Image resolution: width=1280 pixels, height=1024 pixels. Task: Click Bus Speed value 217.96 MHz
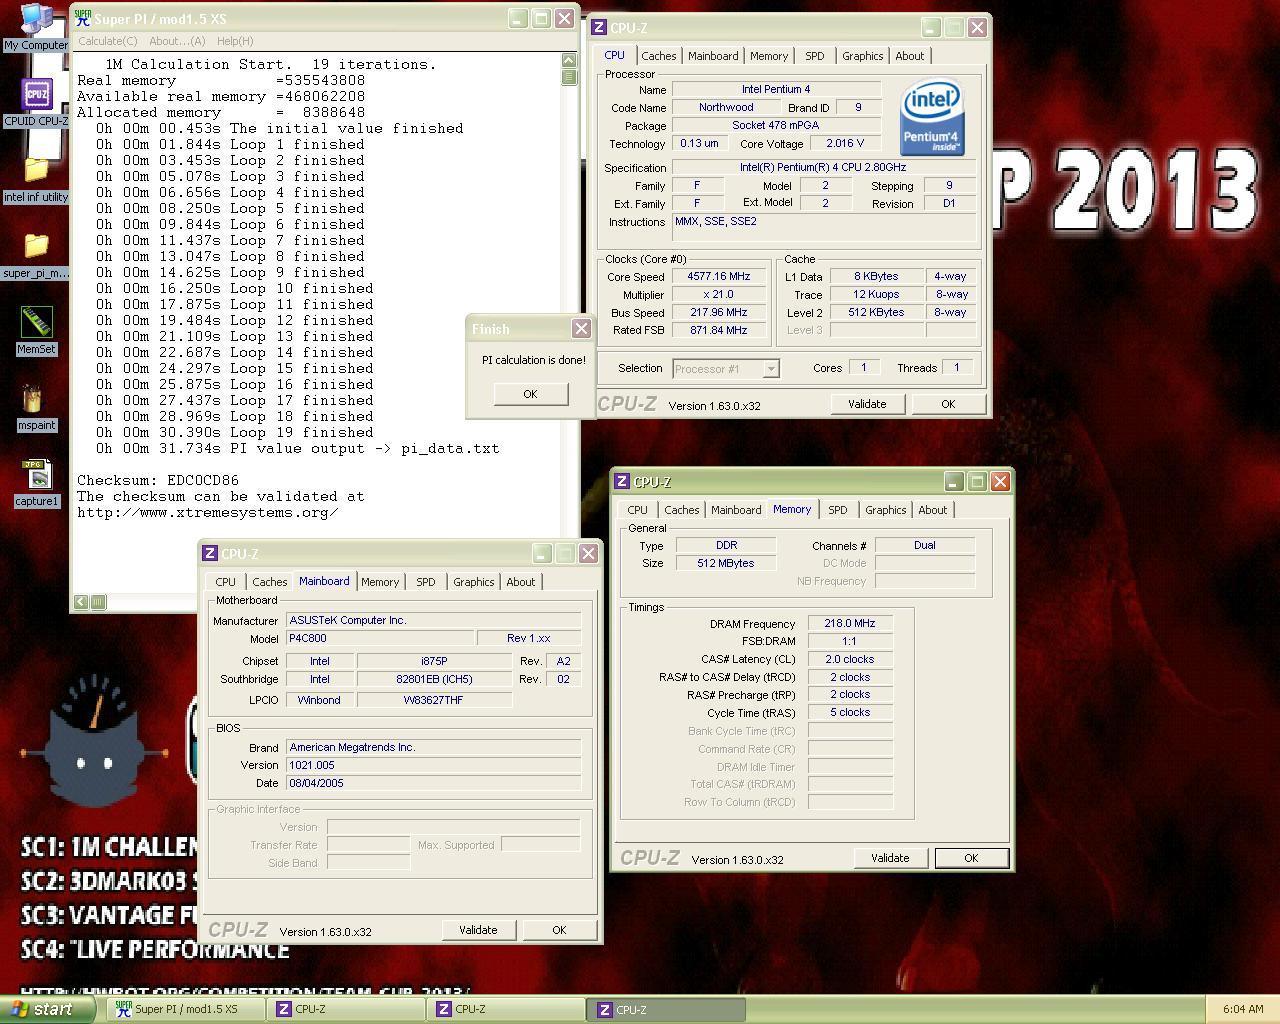(x=719, y=313)
